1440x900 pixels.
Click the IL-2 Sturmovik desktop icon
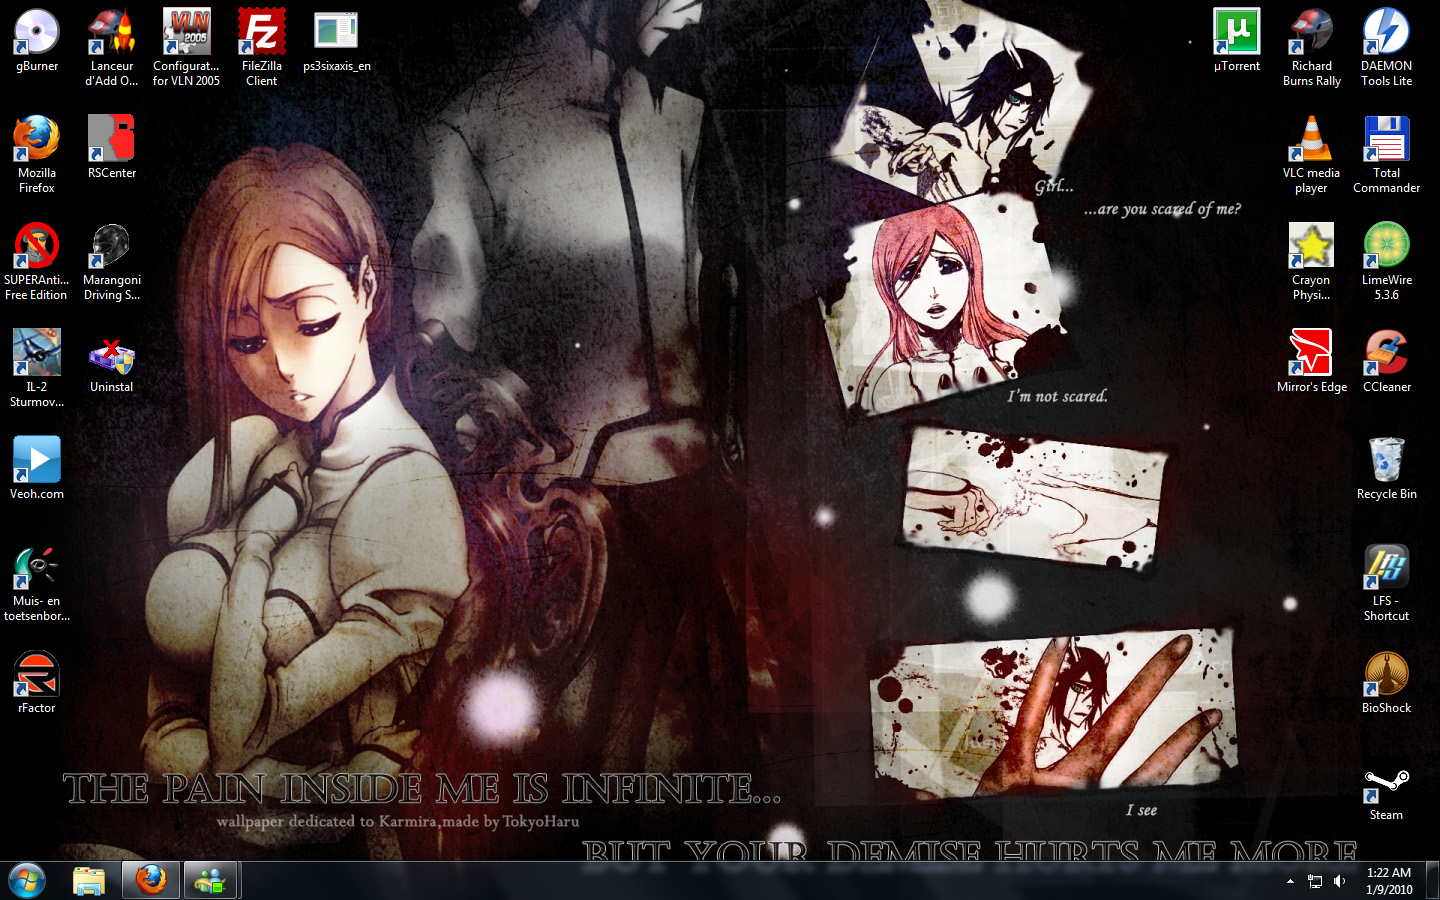click(37, 368)
